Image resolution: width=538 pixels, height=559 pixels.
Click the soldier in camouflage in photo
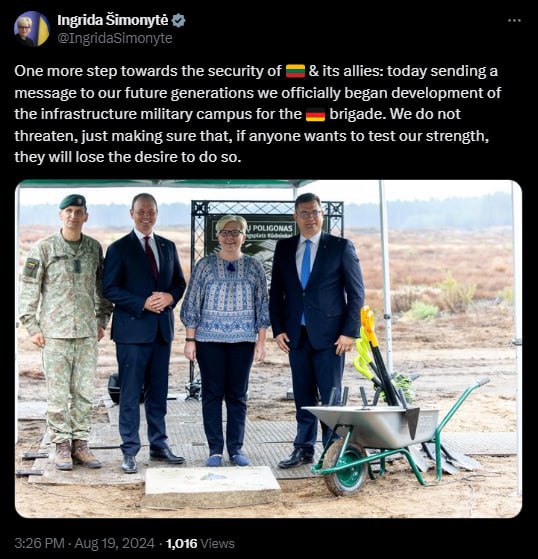tap(66, 332)
